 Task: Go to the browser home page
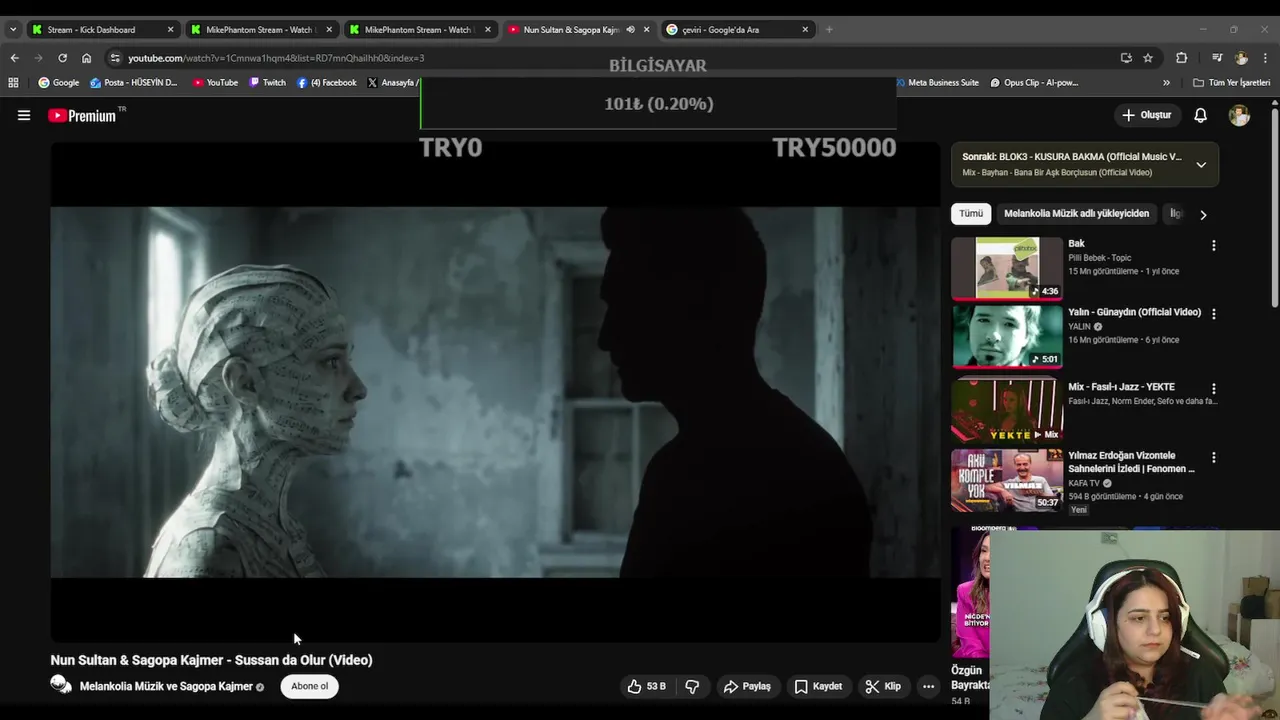(x=86, y=58)
